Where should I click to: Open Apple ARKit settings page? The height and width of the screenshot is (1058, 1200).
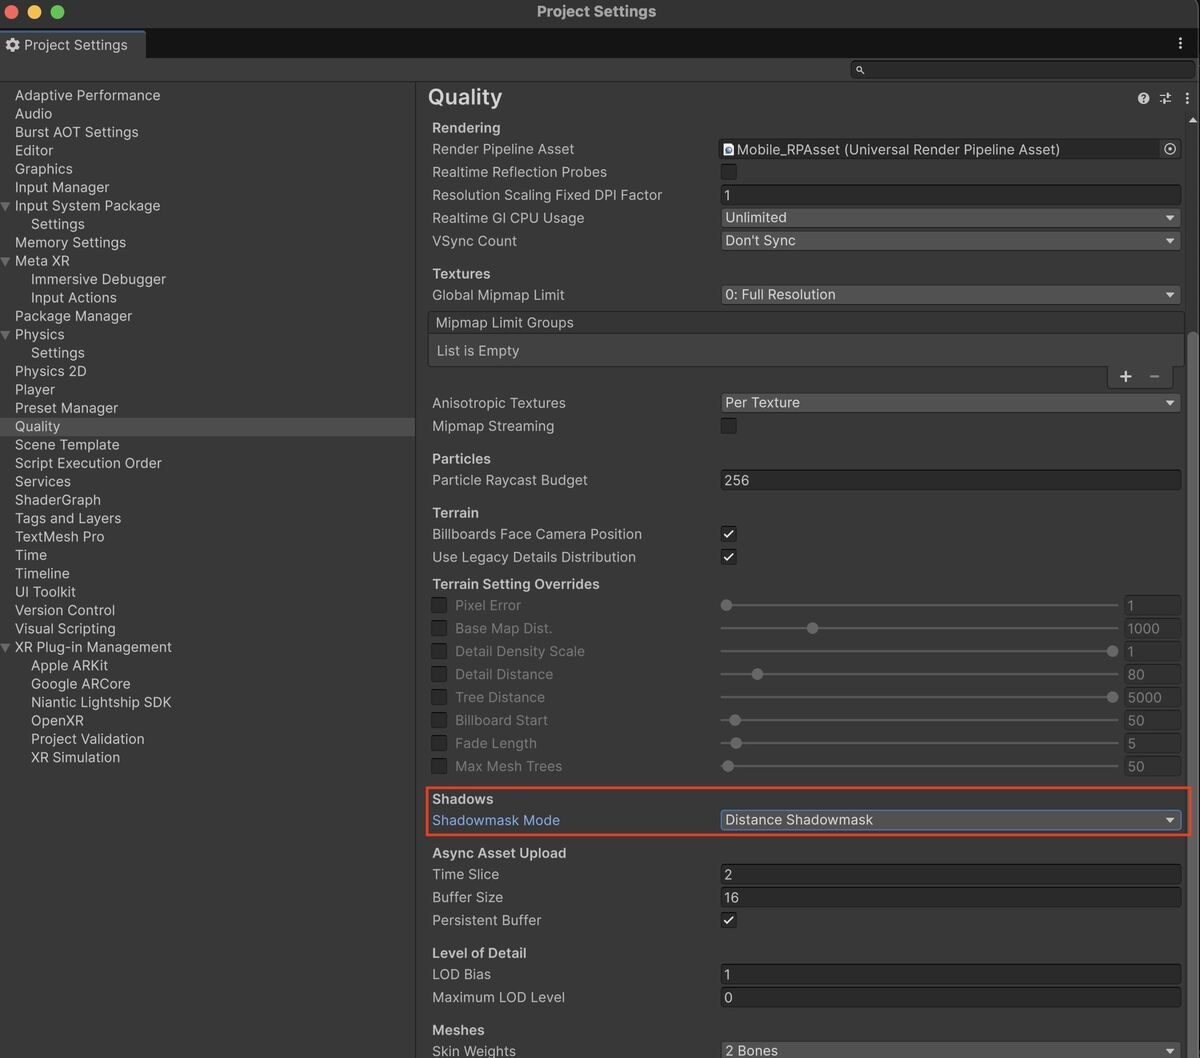click(x=69, y=665)
